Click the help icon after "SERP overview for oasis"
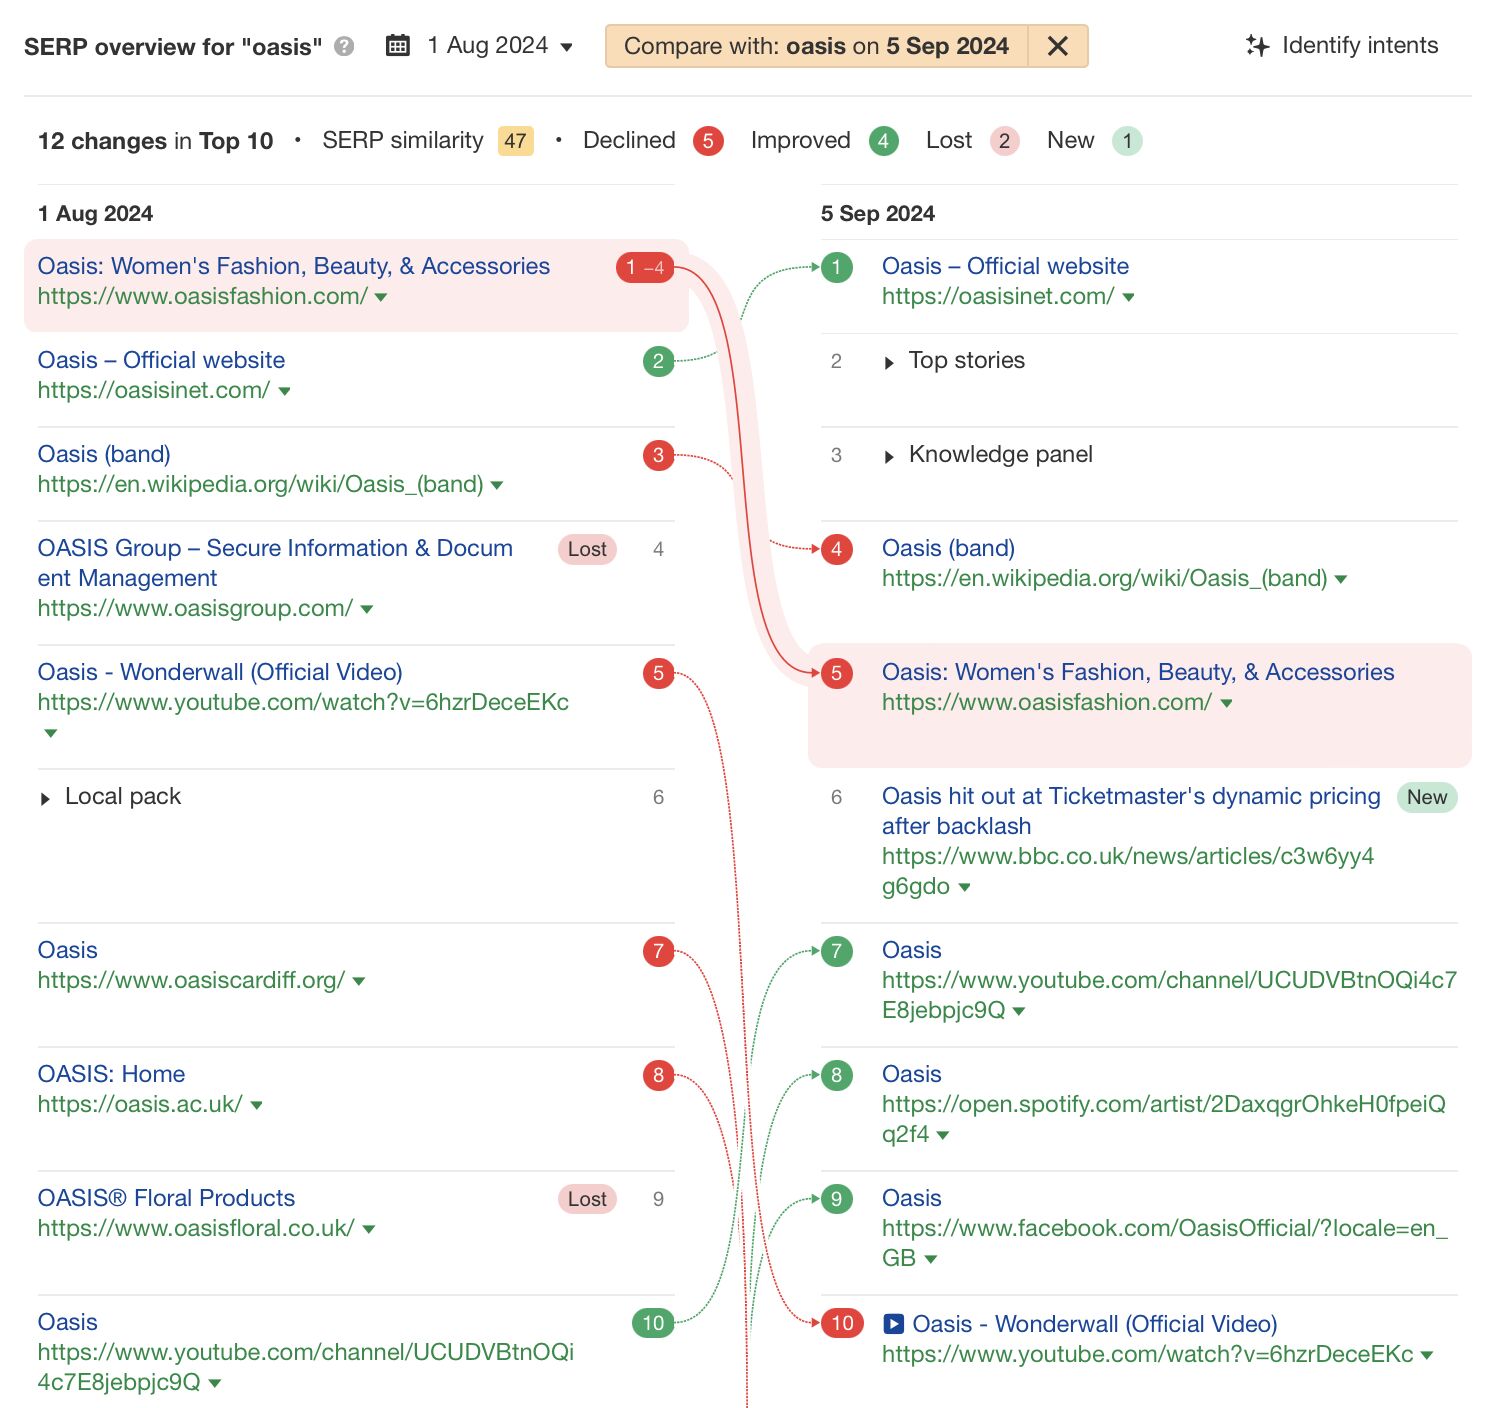 [342, 46]
